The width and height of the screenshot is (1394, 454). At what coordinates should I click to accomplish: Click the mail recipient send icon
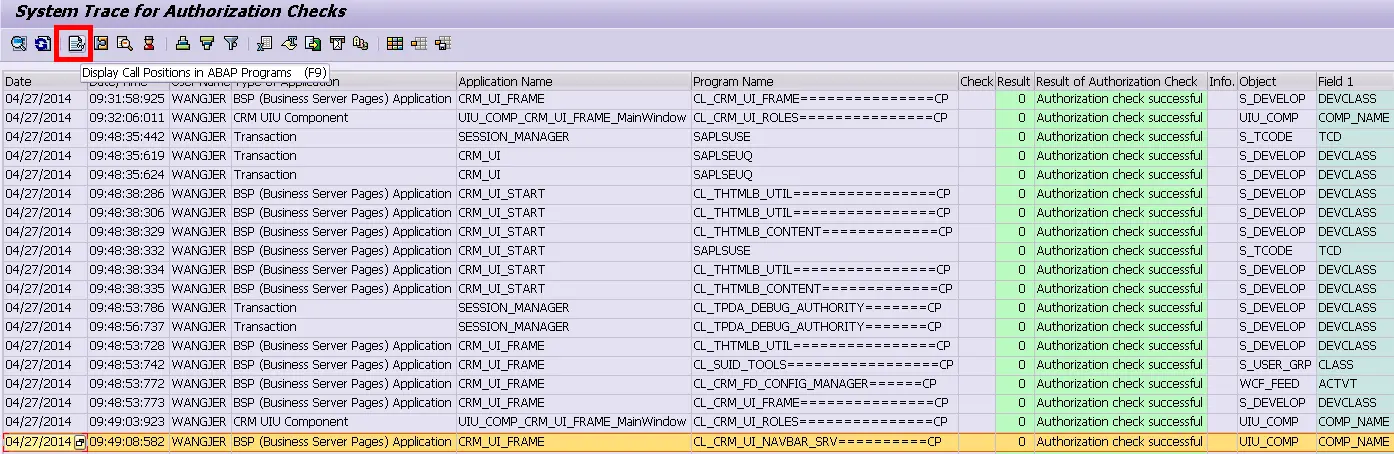[x=337, y=43]
